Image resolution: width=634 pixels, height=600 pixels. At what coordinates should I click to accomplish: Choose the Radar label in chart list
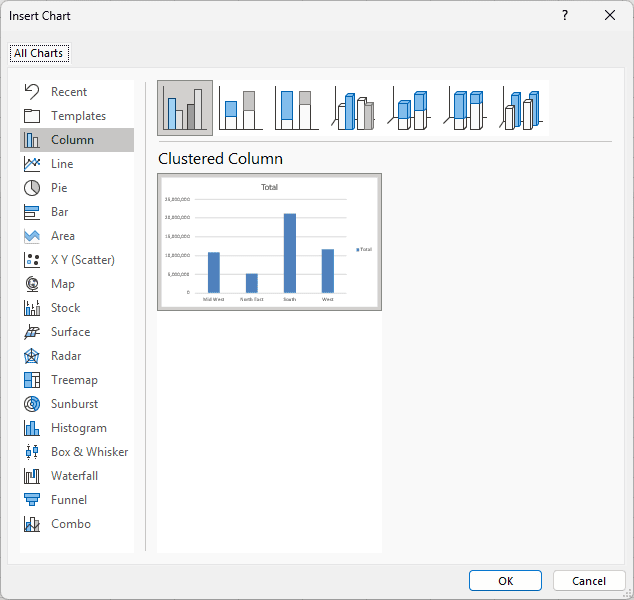pyautogui.click(x=66, y=356)
